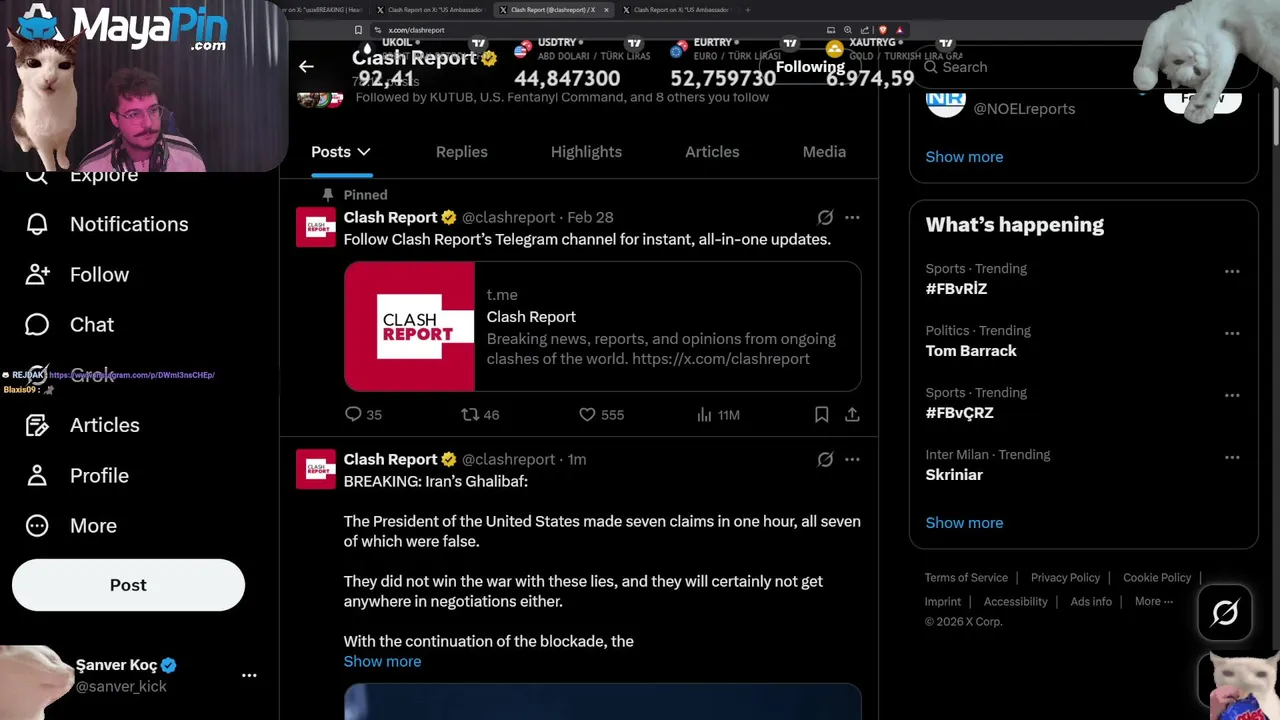Open the Articles icon in the sidebar
This screenshot has width=1280, height=720.
tap(37, 425)
